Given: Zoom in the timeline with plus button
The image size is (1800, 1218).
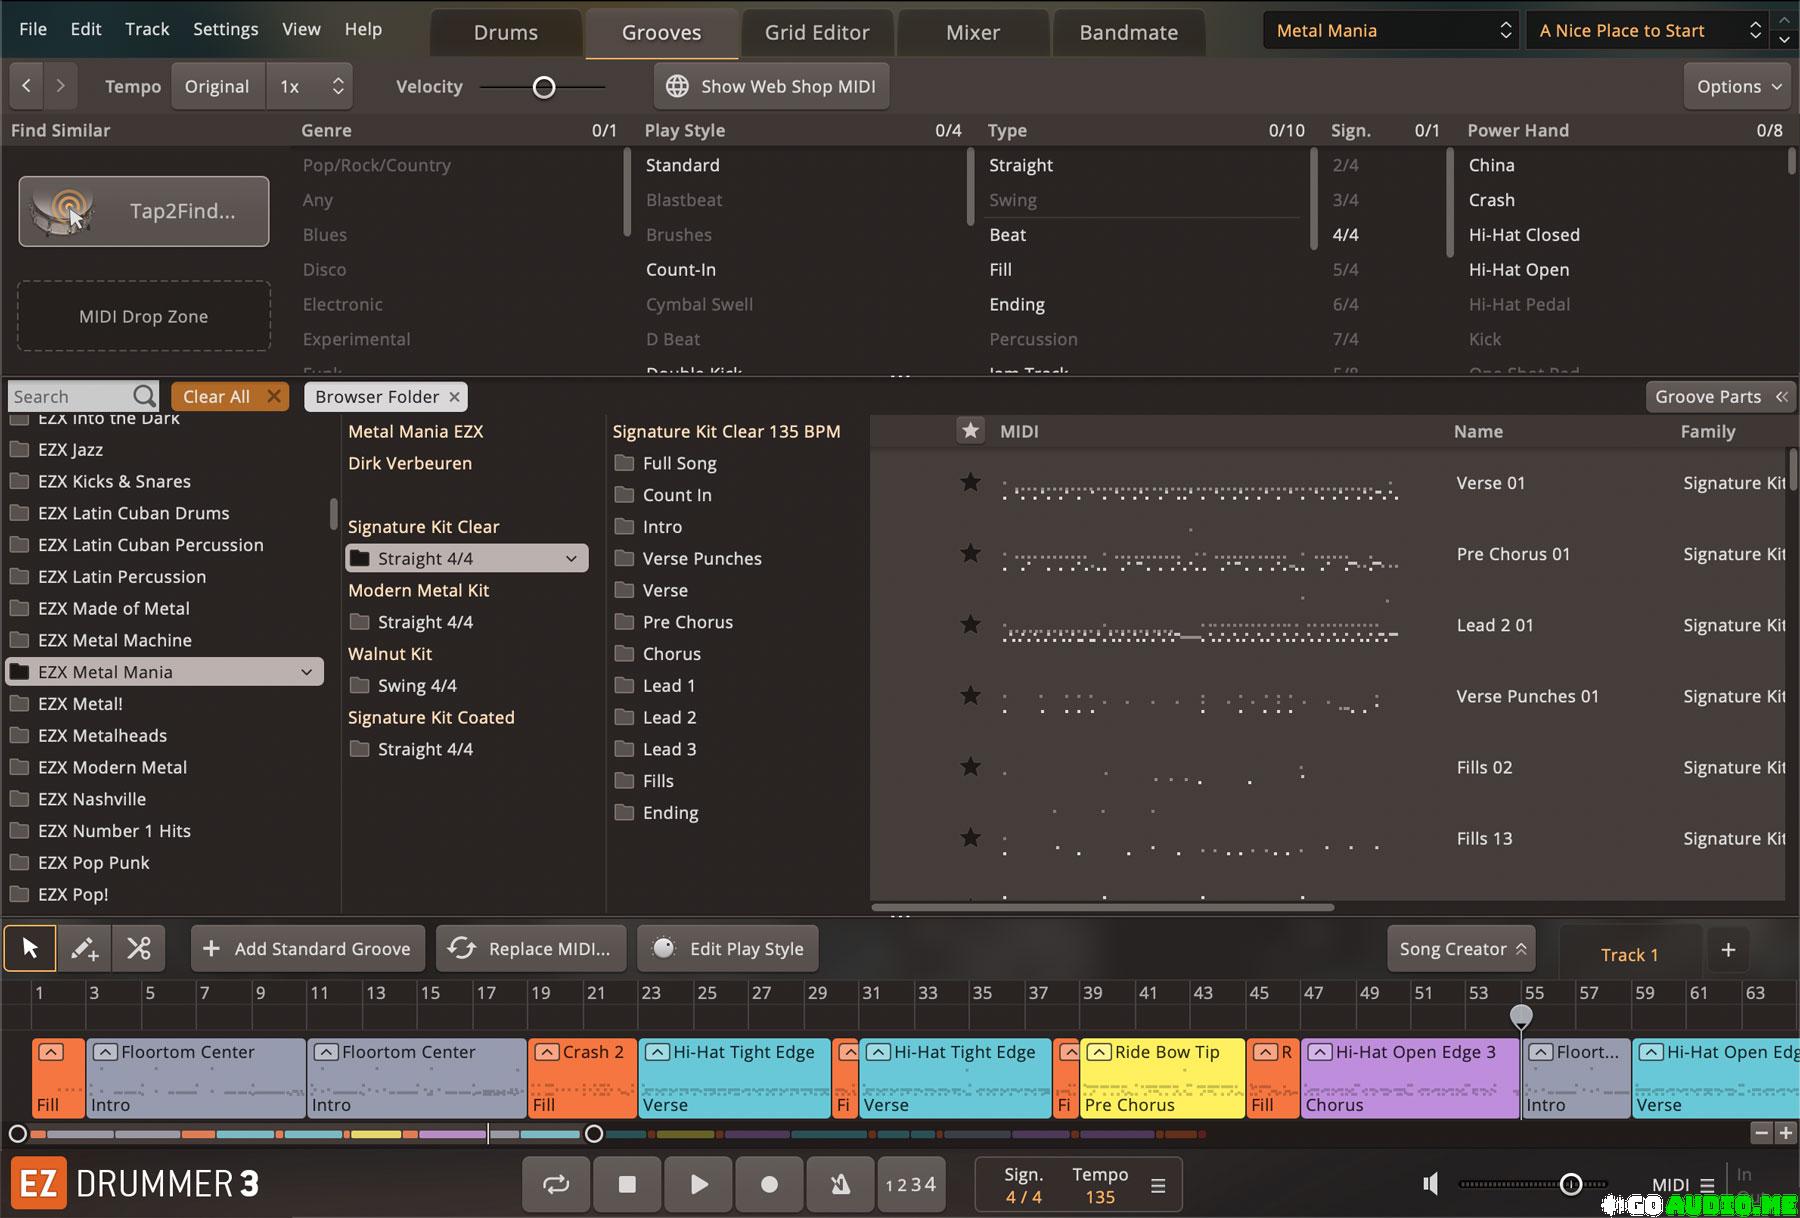Looking at the screenshot, I should 1786,1133.
